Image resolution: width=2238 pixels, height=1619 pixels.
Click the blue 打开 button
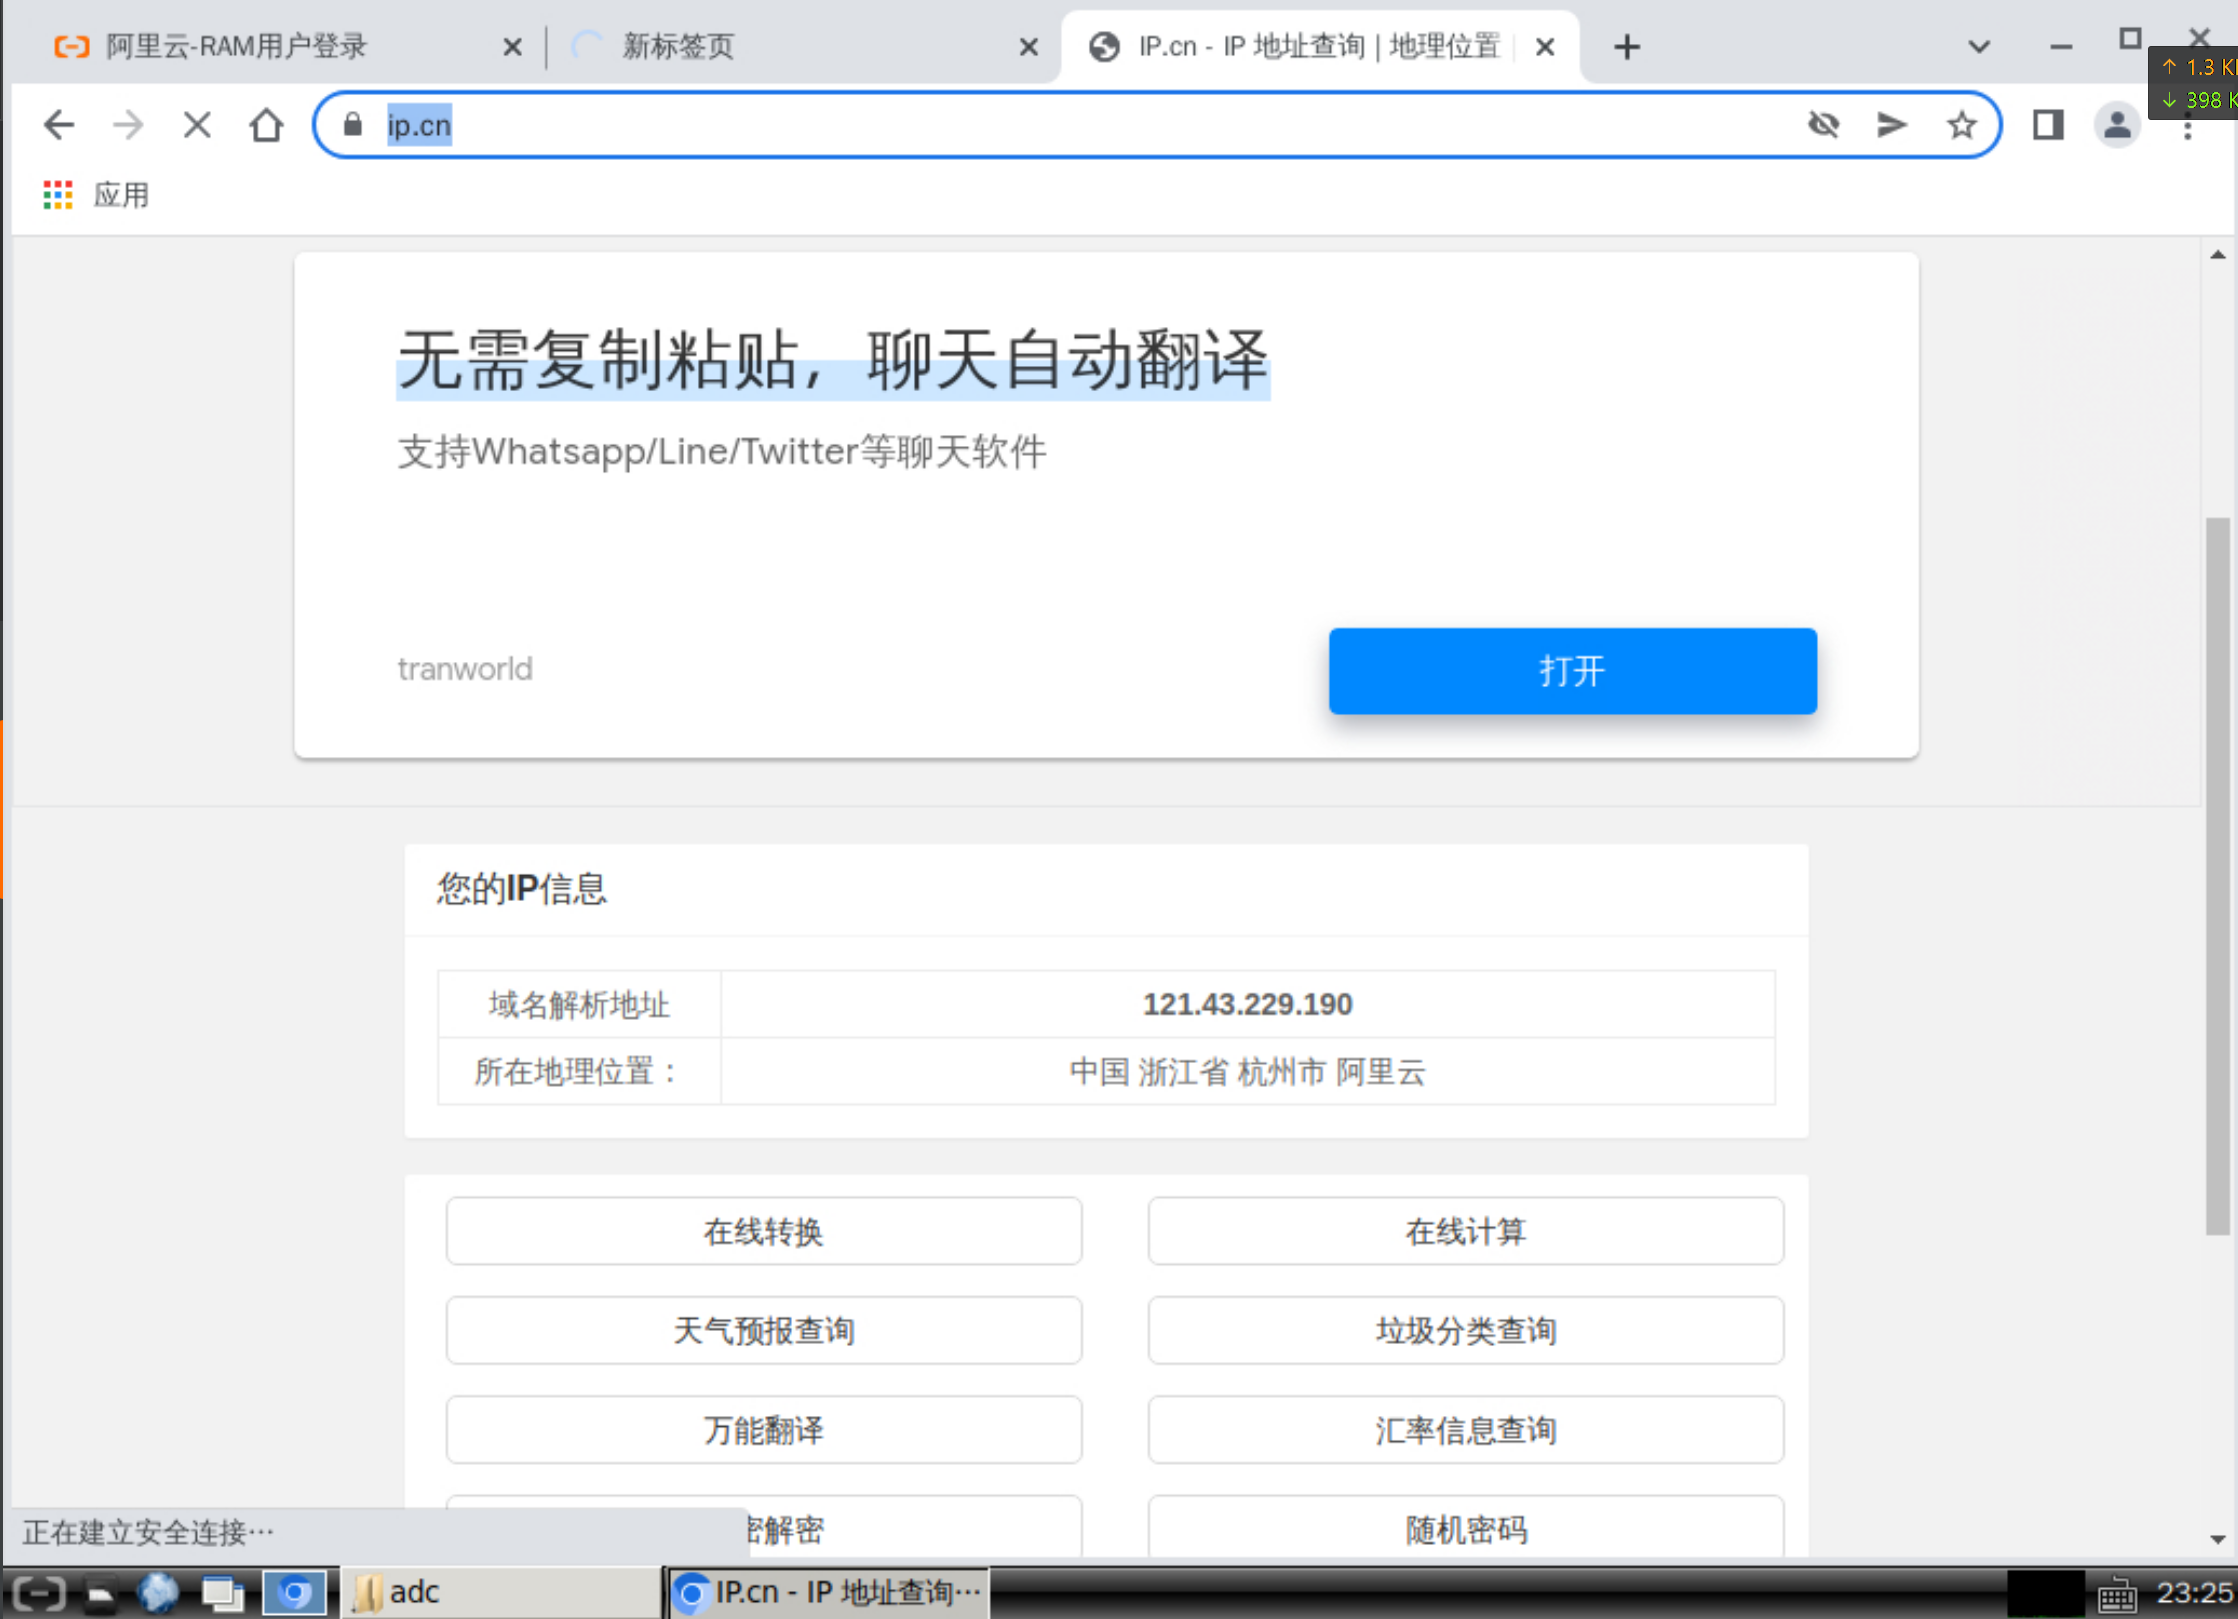tap(1572, 670)
